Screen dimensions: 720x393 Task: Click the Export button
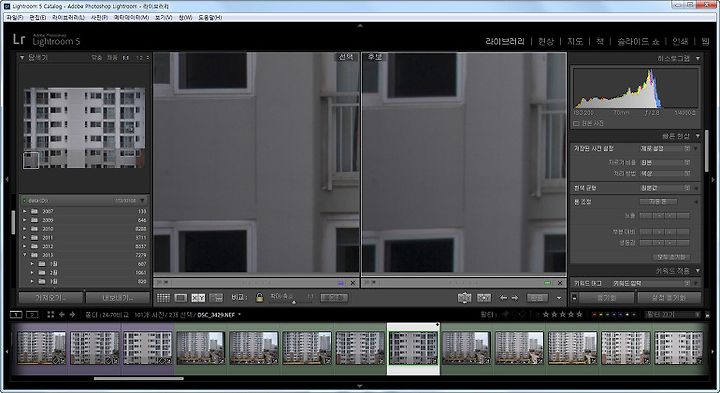pos(118,298)
